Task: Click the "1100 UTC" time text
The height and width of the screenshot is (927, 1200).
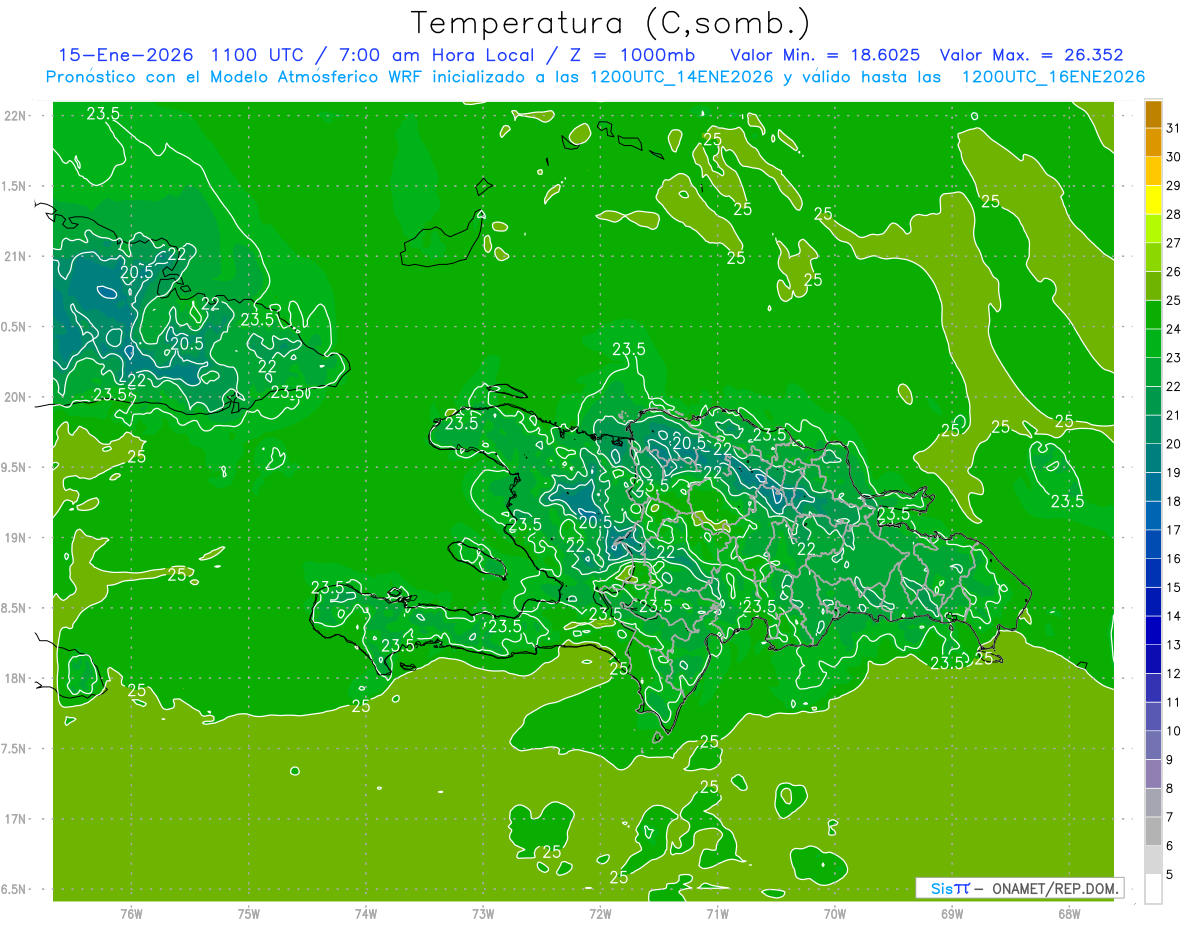Action: coord(257,55)
